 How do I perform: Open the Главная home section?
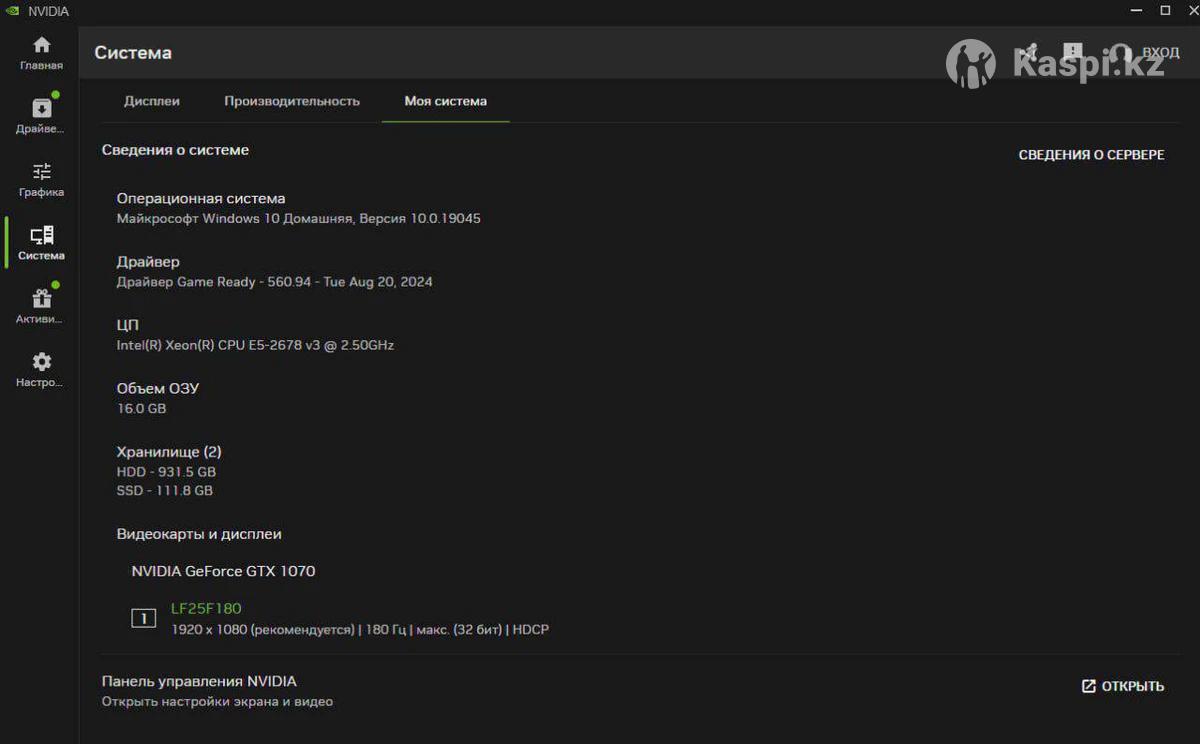(41, 53)
